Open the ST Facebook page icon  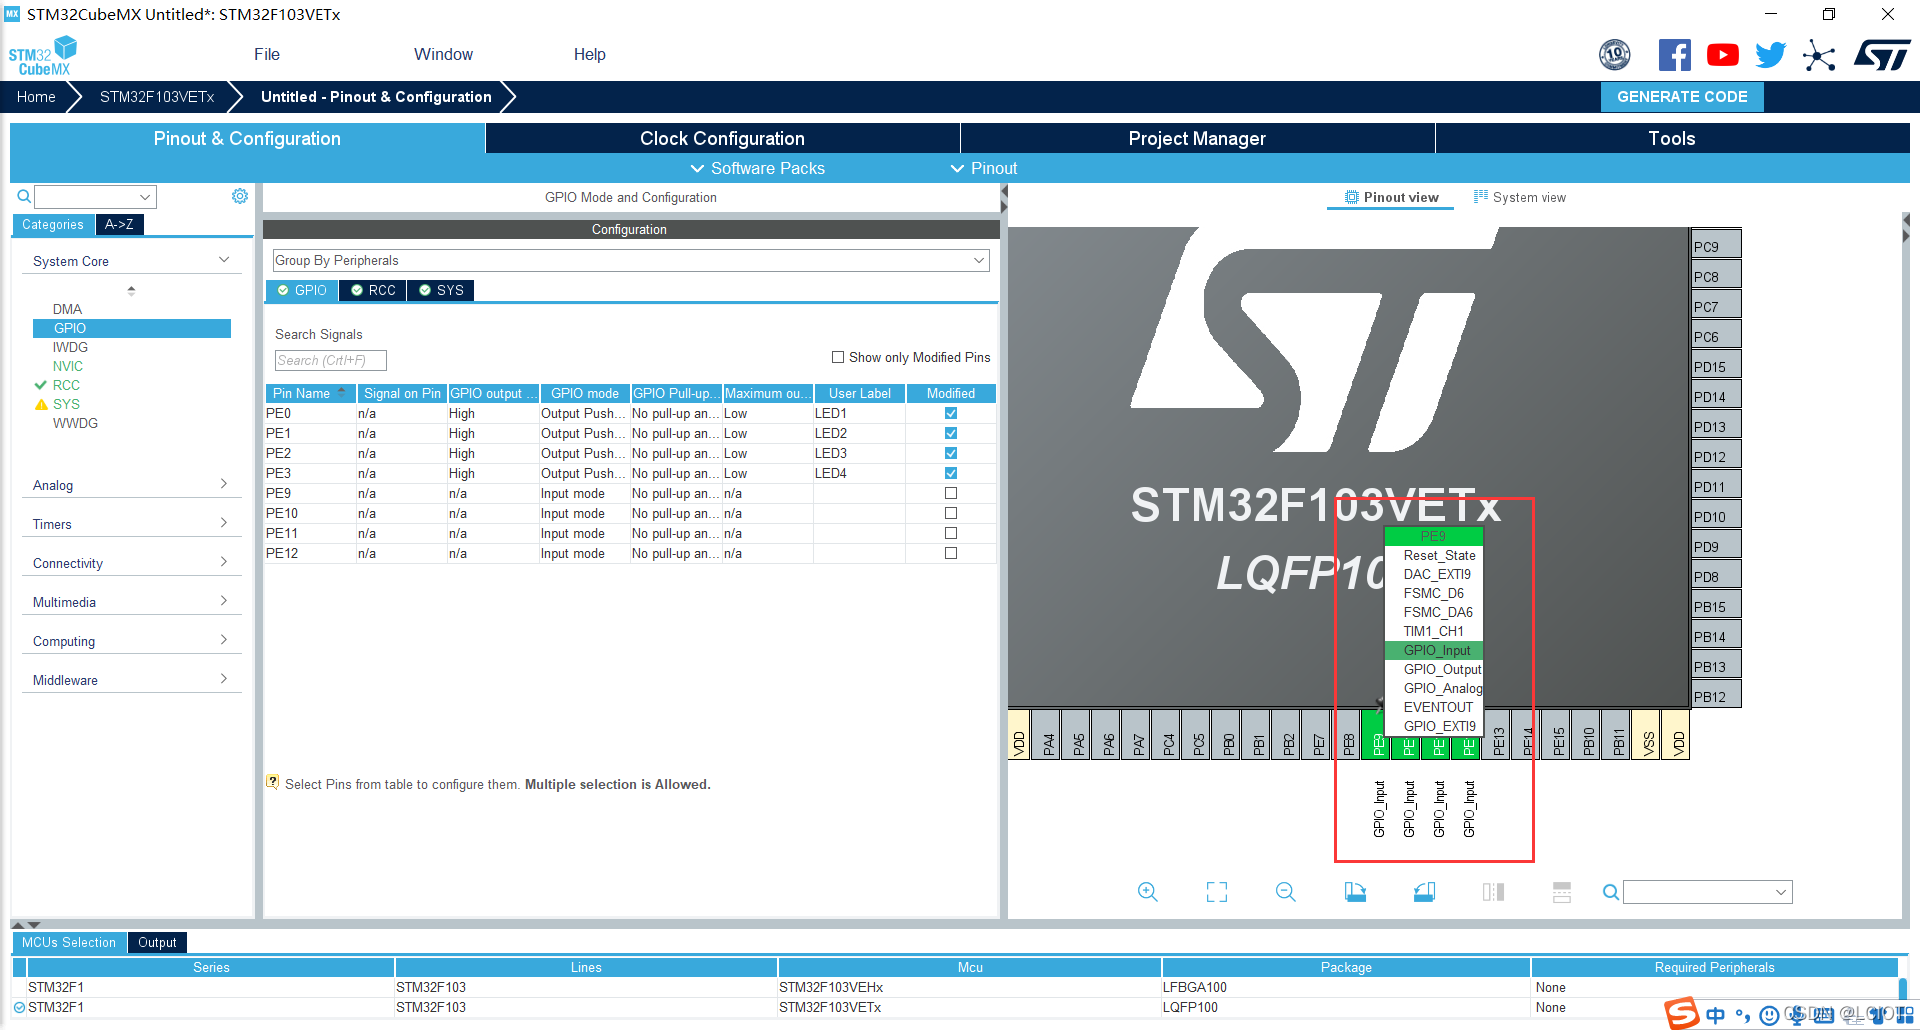(x=1674, y=55)
